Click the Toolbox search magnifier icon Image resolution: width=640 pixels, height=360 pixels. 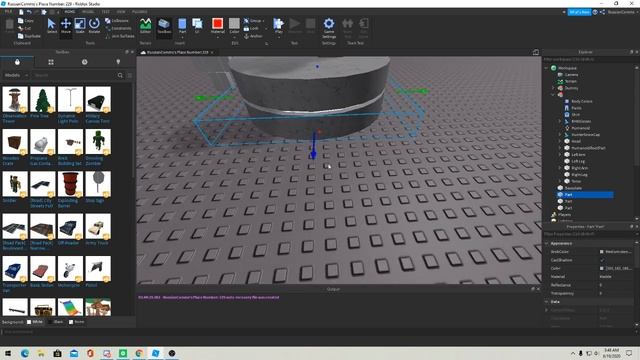pos(120,75)
